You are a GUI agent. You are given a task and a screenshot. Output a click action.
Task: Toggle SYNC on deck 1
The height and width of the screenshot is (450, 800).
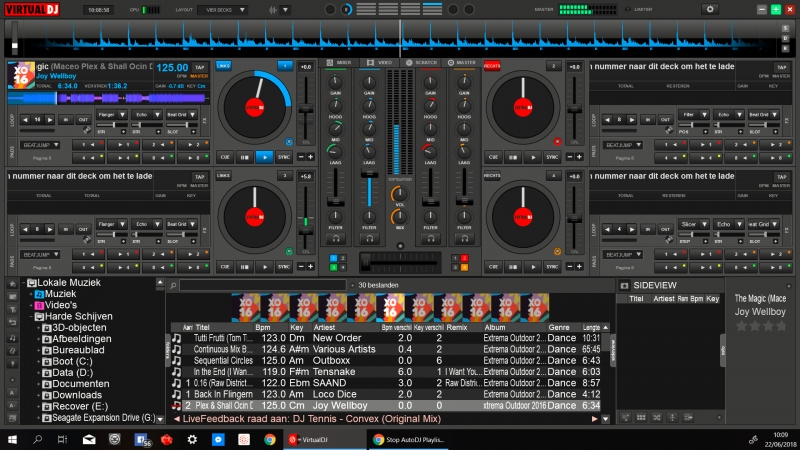point(284,157)
